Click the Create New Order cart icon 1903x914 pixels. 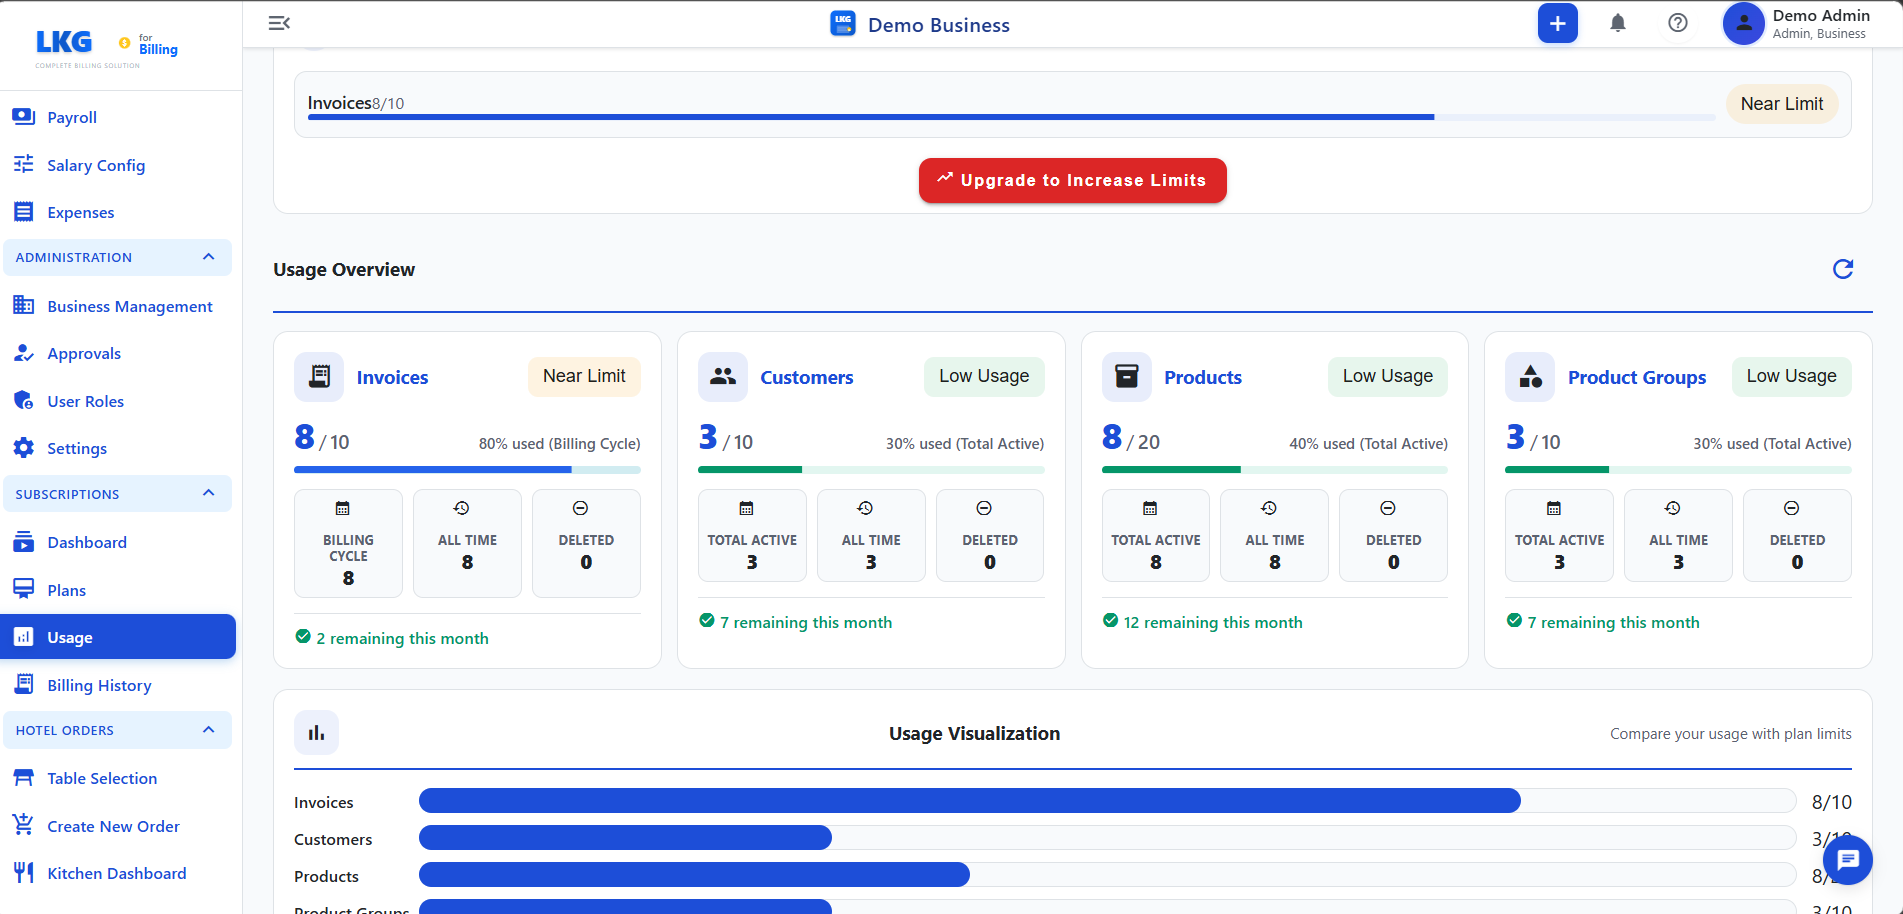click(24, 826)
